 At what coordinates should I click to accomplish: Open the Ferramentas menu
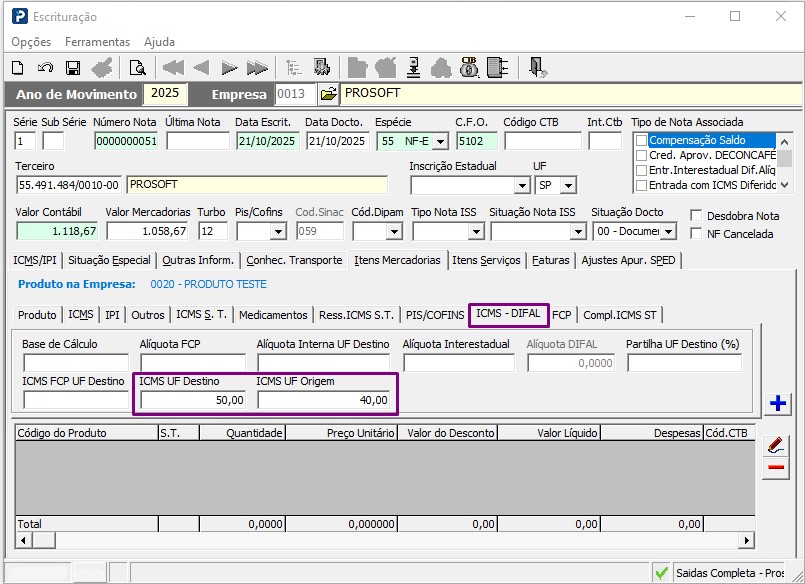[97, 42]
